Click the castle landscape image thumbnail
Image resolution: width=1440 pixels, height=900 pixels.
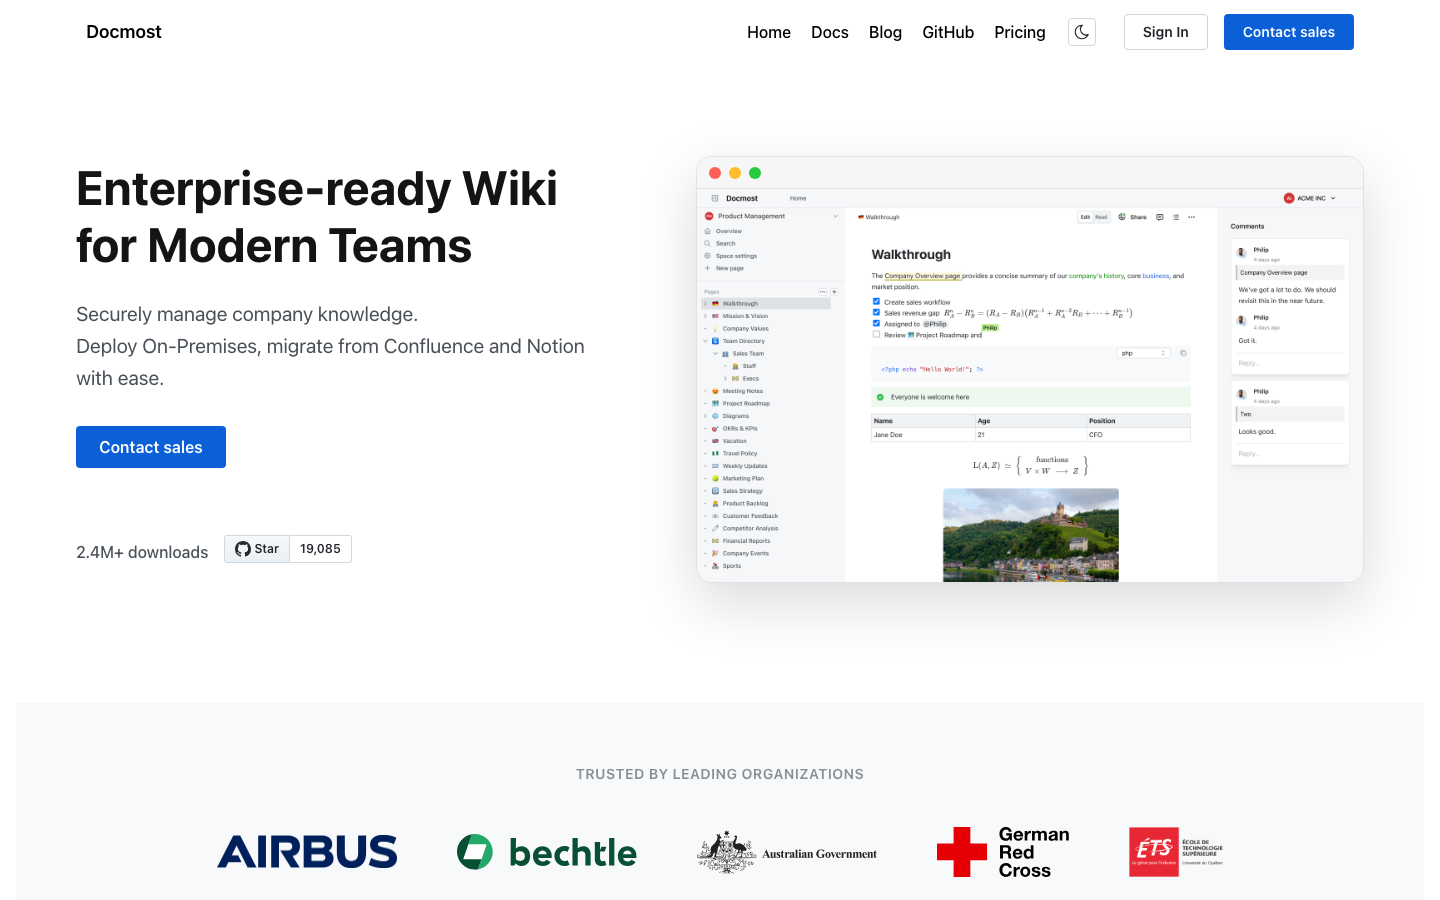tap(1030, 534)
